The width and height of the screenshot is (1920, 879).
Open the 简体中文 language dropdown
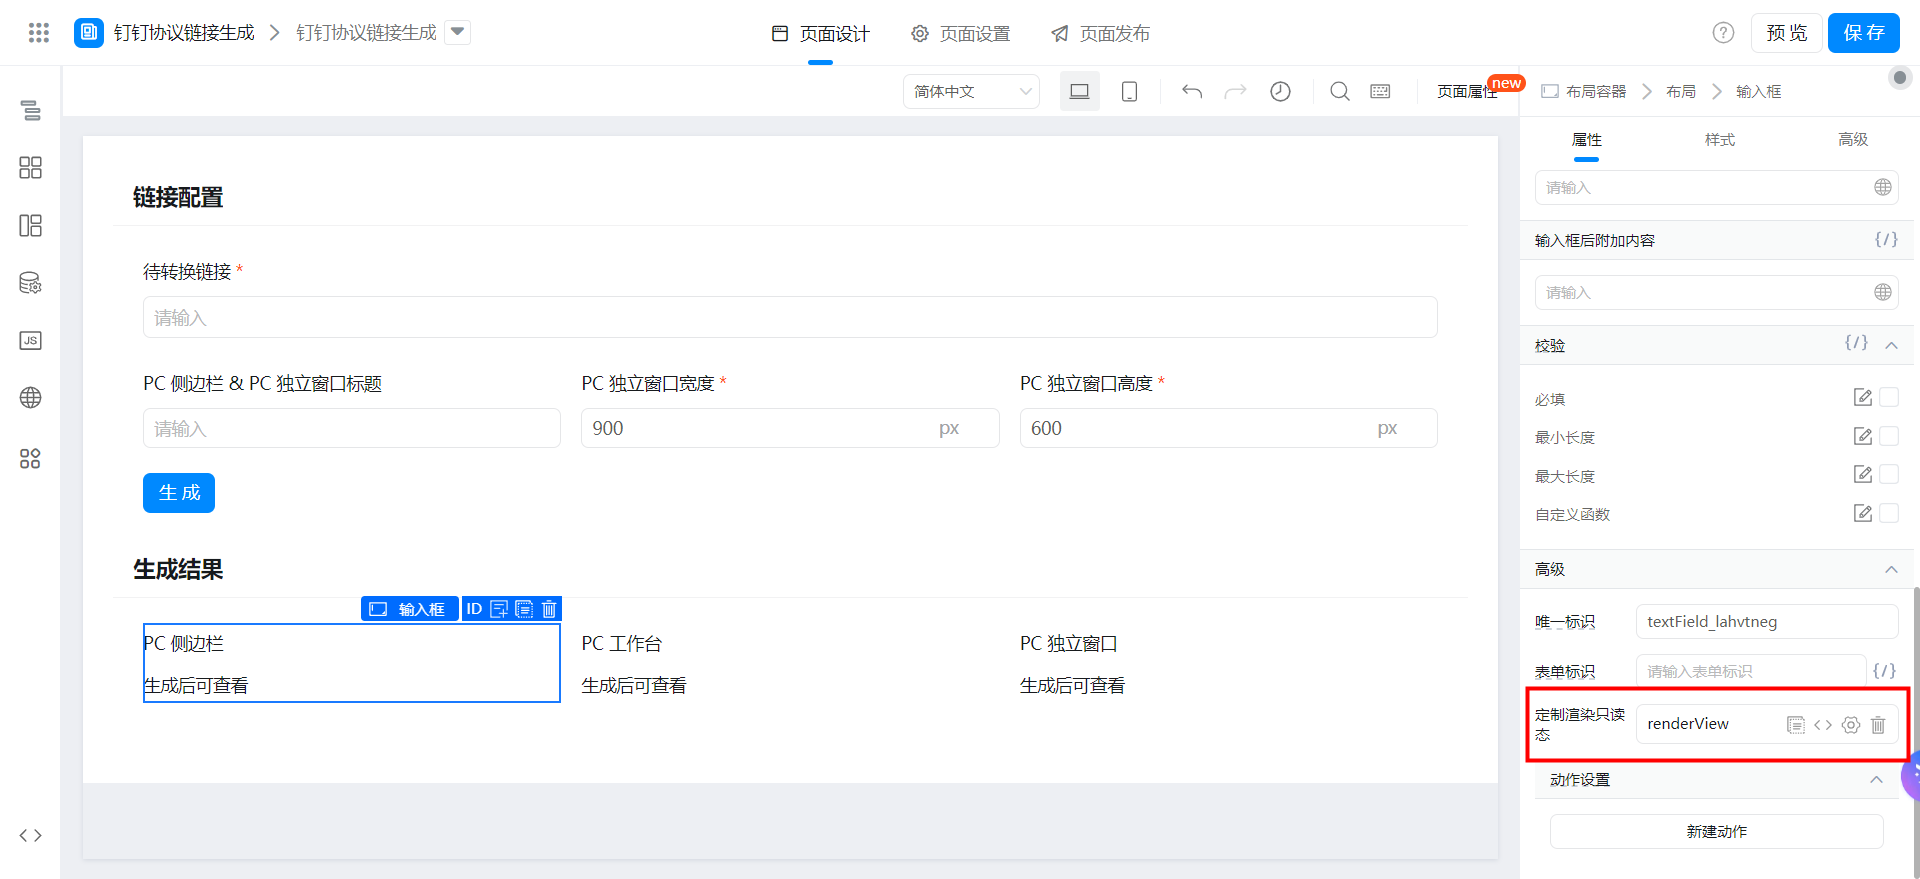pyautogui.click(x=971, y=92)
